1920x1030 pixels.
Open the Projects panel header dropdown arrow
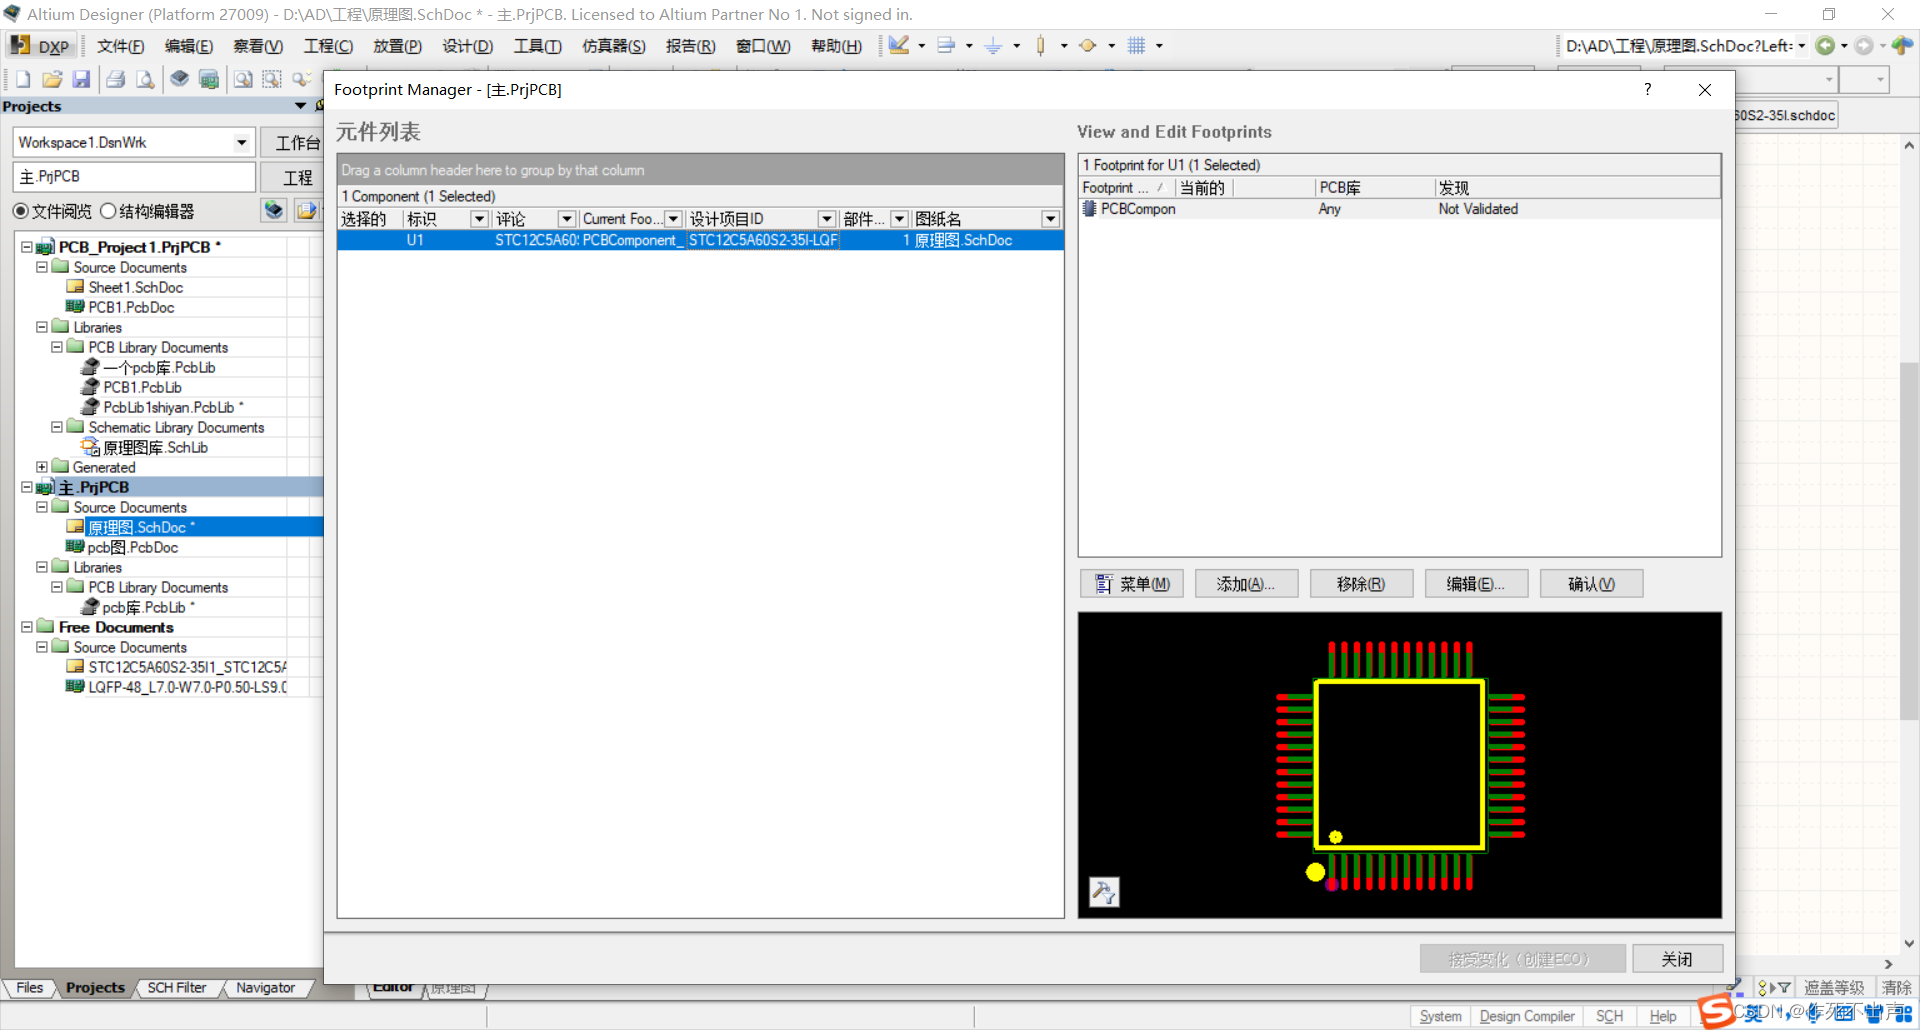[300, 106]
